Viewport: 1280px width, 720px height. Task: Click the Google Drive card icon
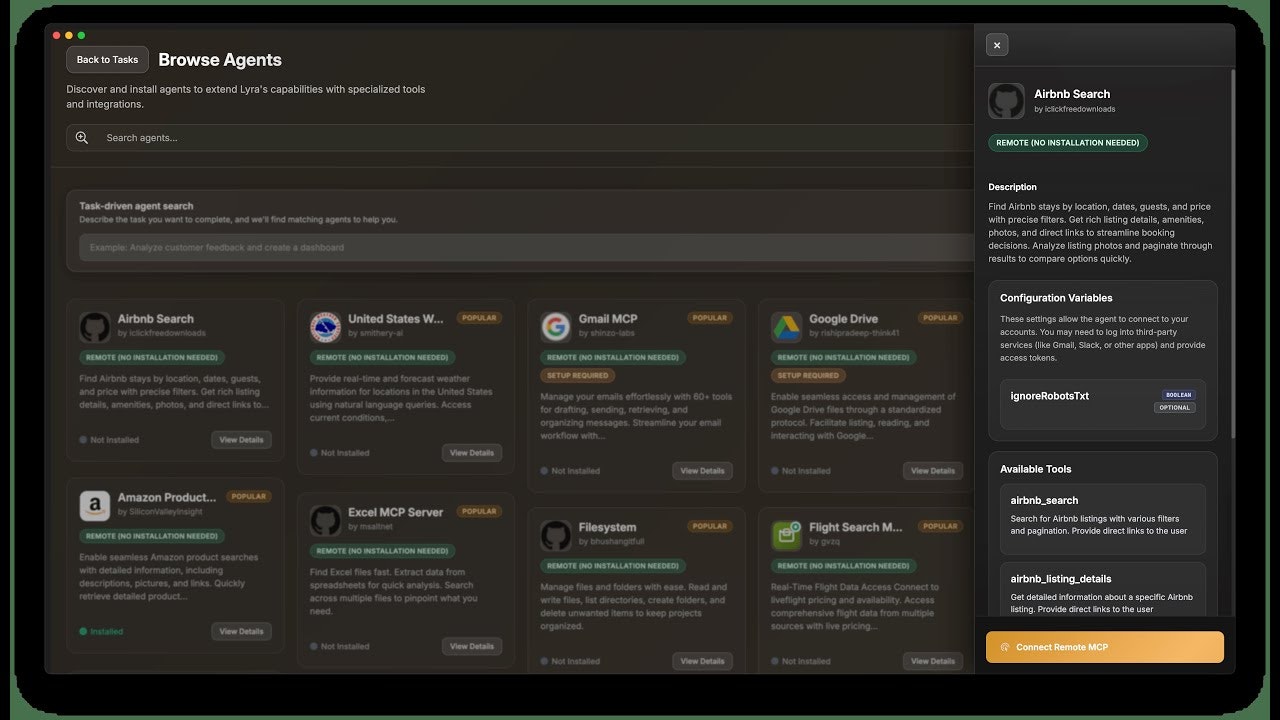[787, 326]
